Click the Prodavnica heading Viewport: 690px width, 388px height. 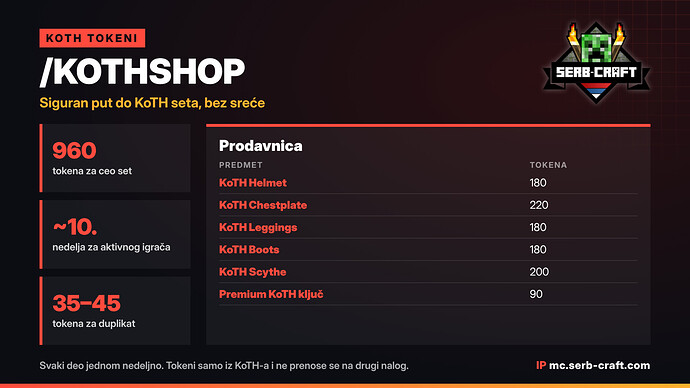(261, 146)
